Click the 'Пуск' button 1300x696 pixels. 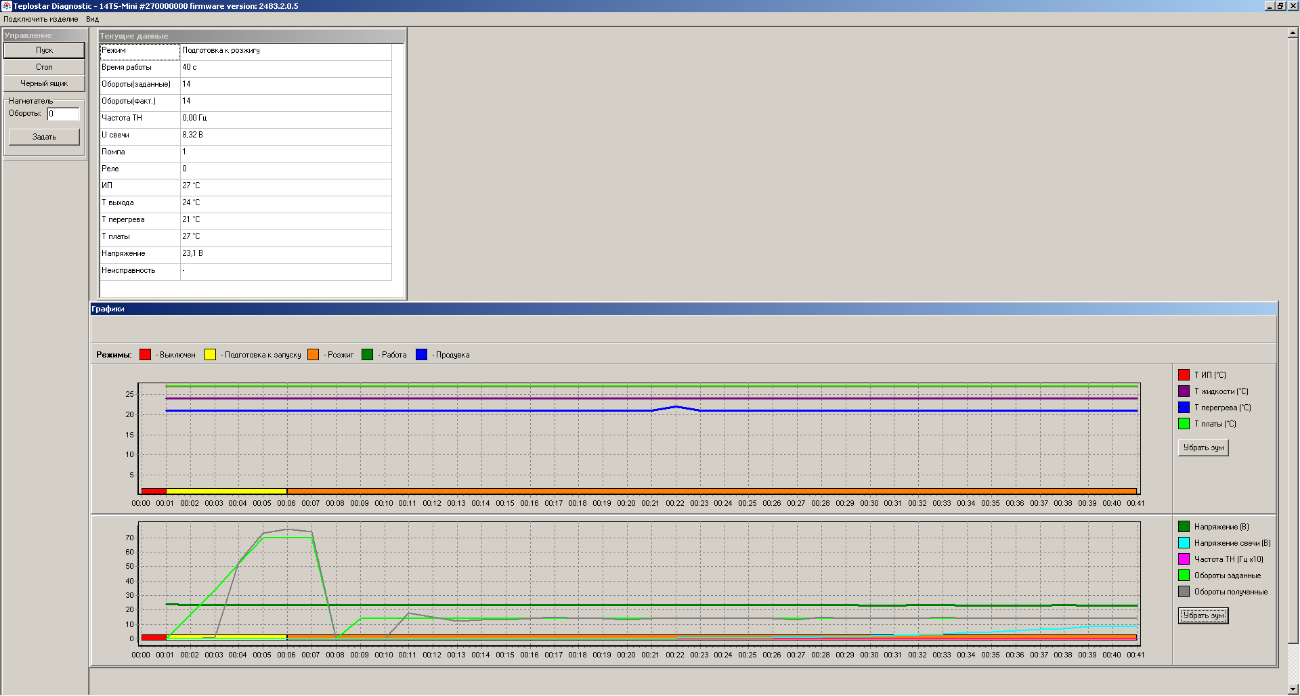coord(44,50)
